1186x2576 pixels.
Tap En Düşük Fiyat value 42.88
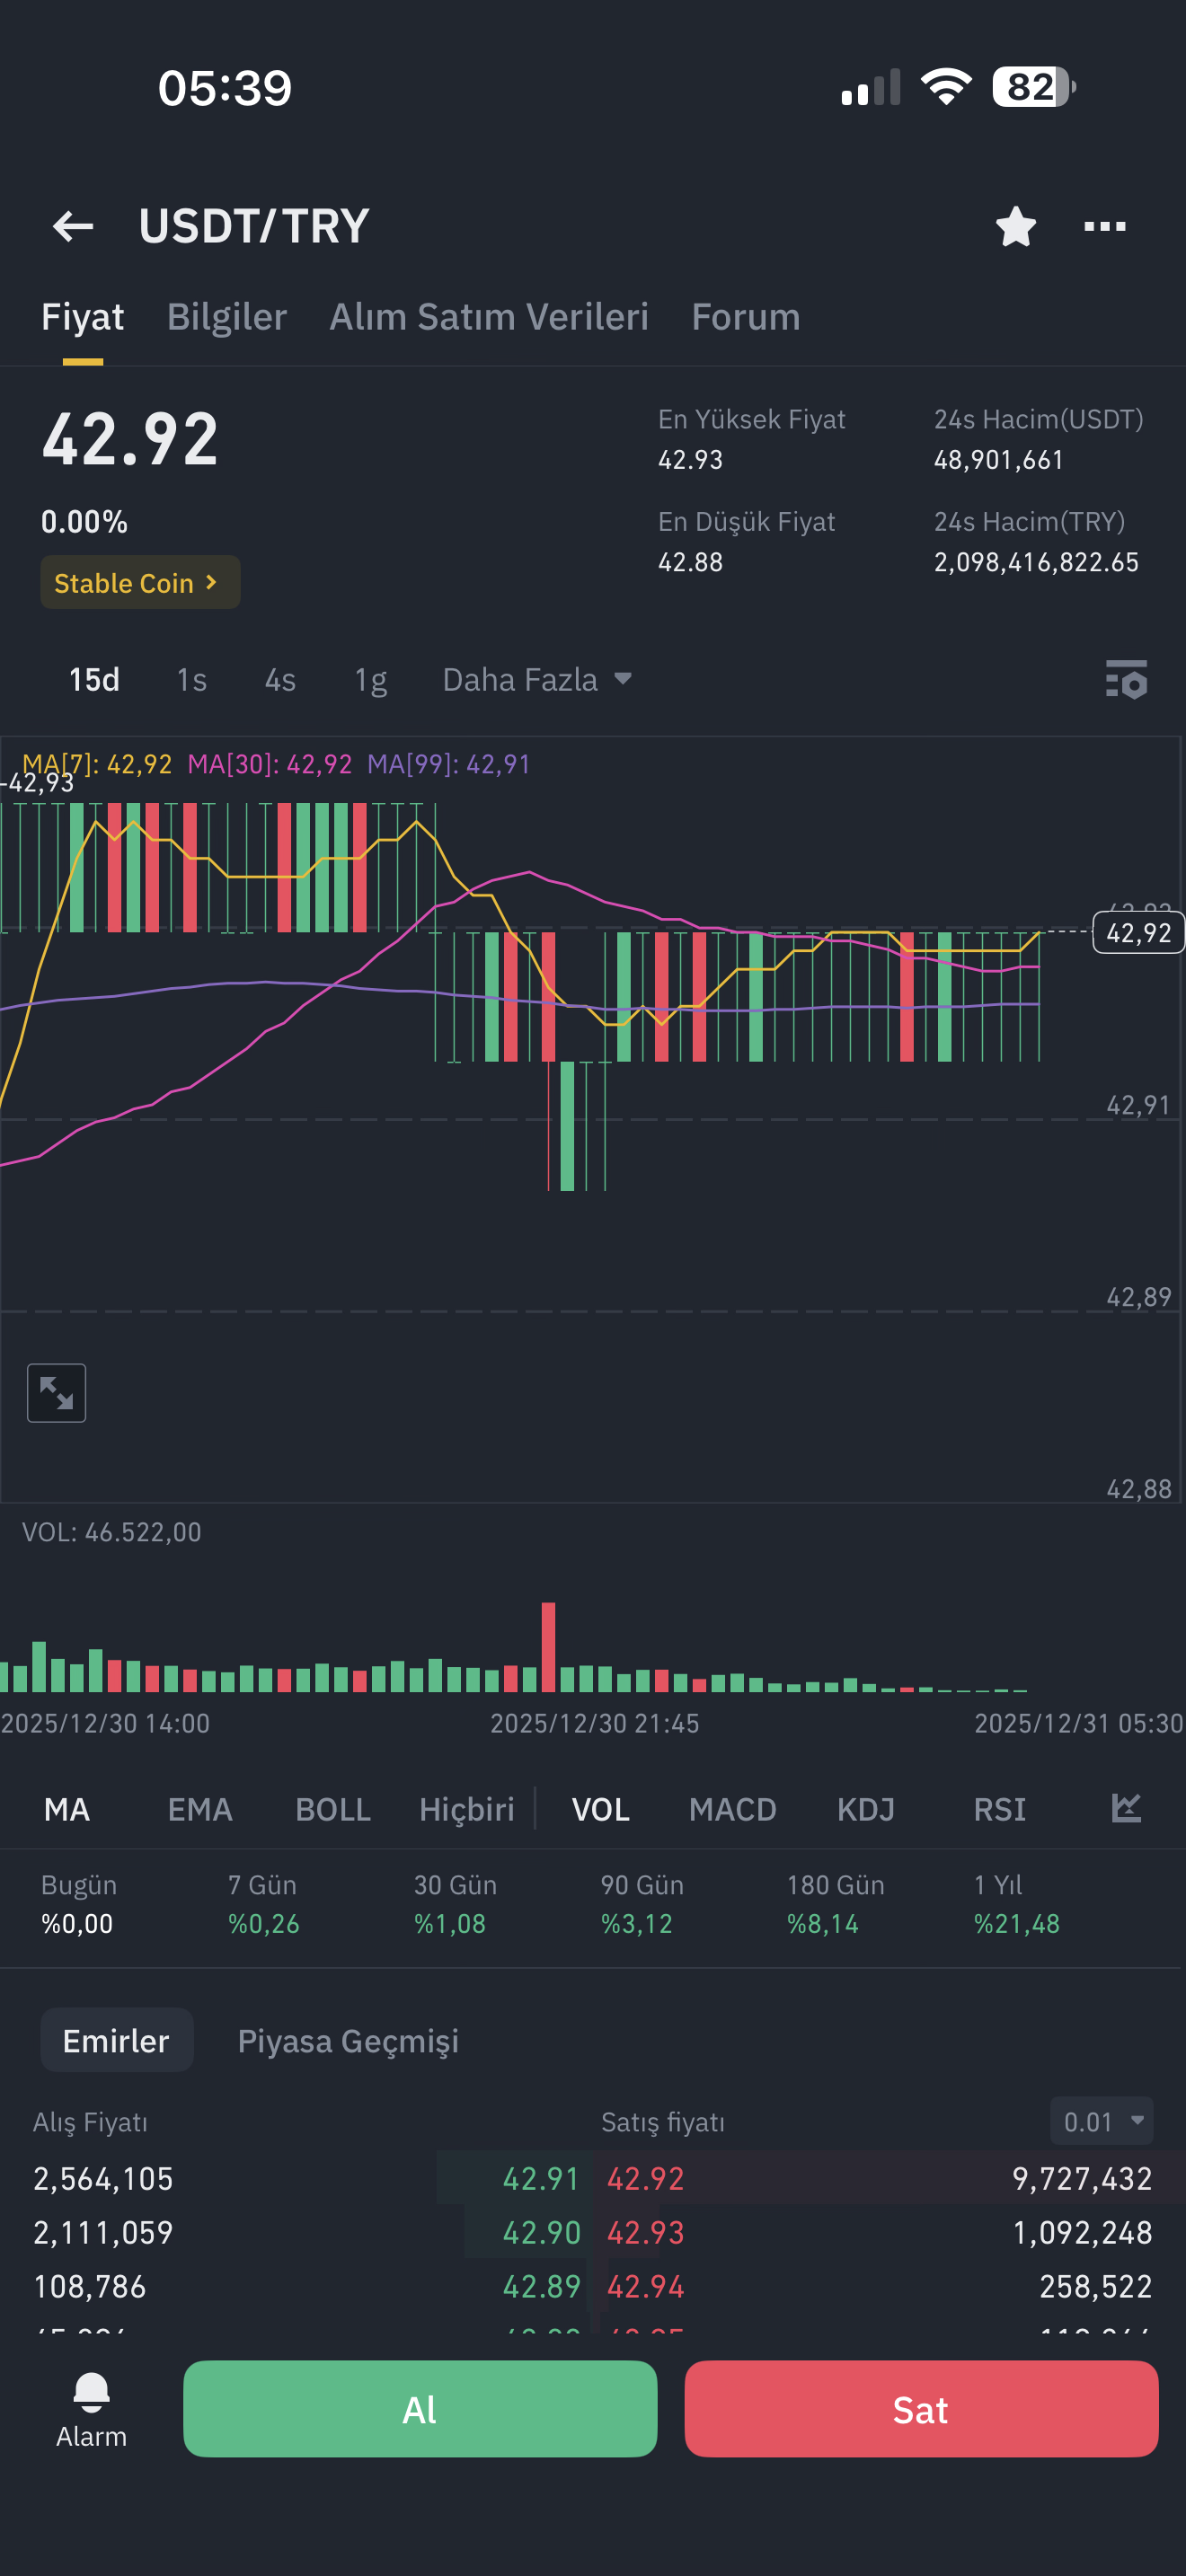point(690,562)
